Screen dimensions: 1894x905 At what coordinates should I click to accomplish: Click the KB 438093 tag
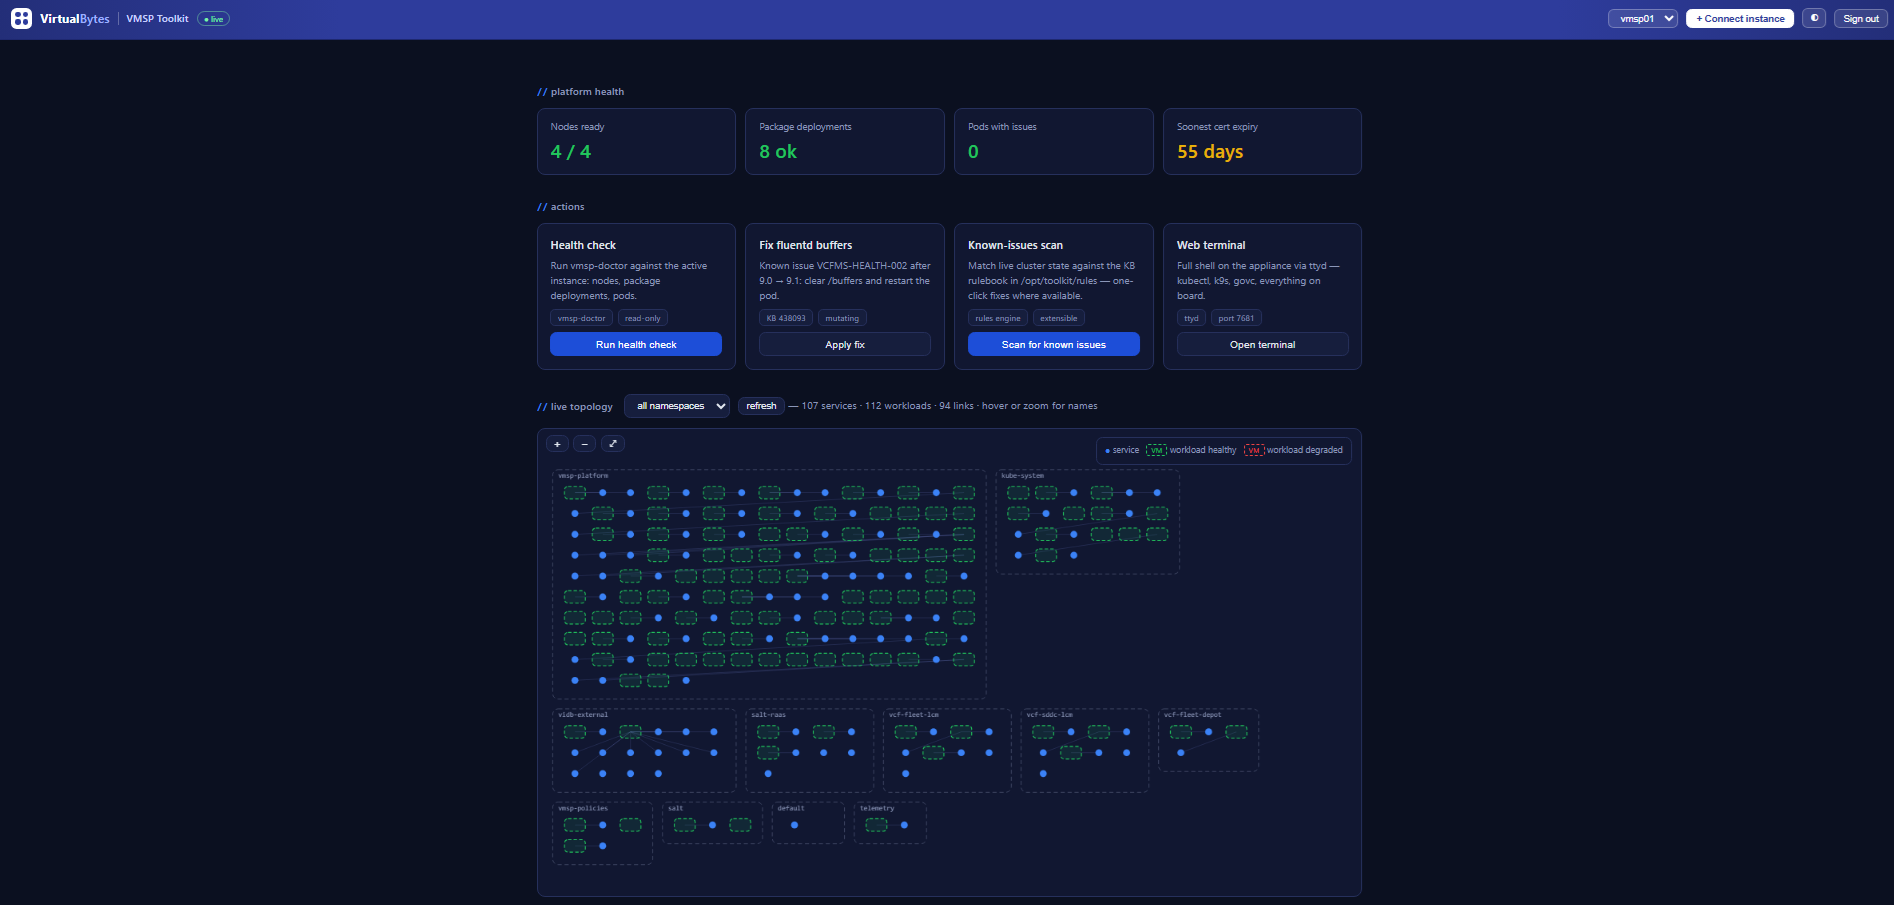click(x=786, y=318)
